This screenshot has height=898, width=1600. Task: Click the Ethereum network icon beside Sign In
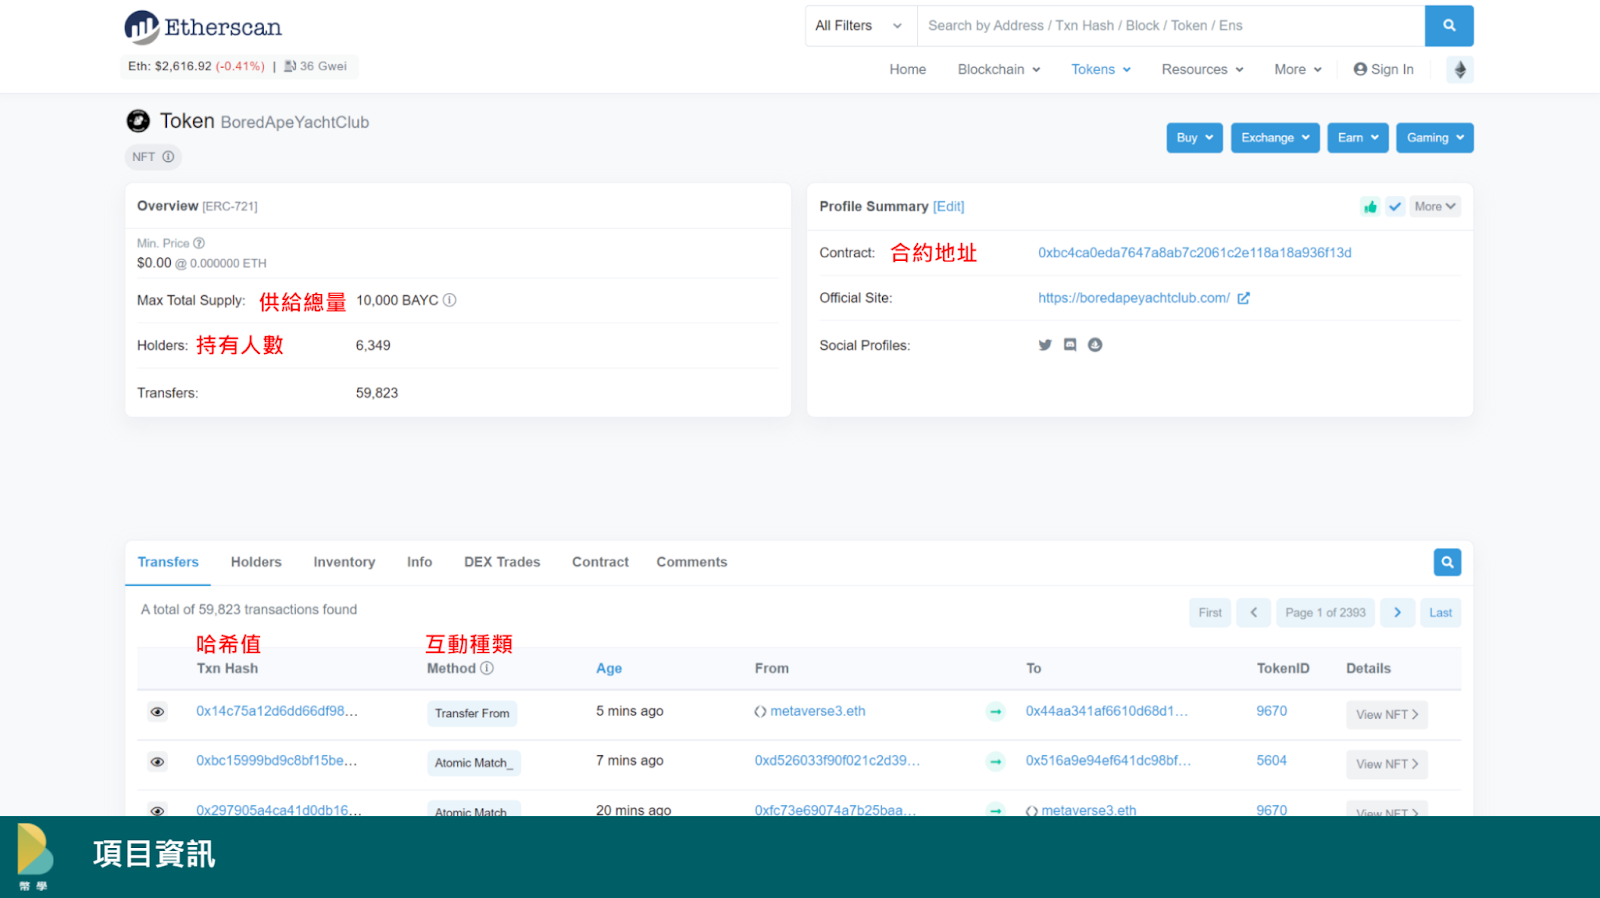(1460, 69)
